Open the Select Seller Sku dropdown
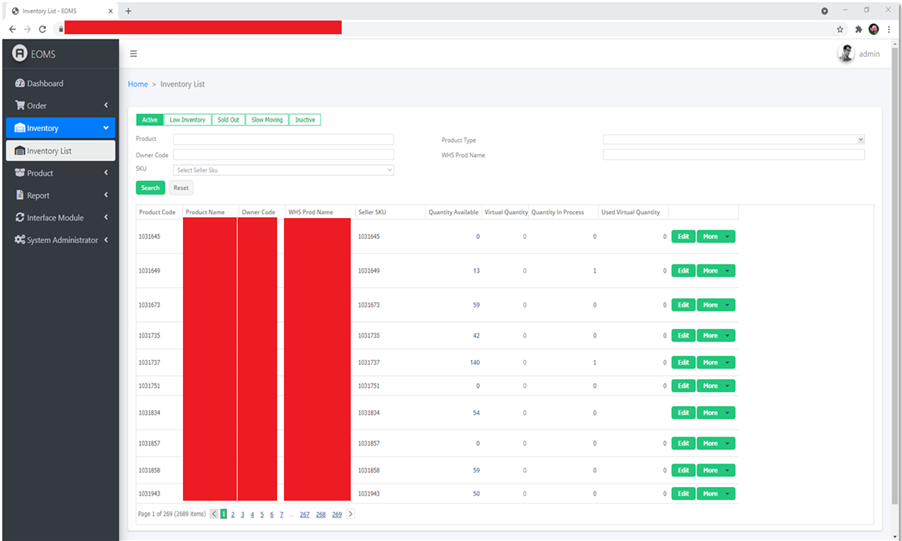Screen dimensions: 902x541 [x=284, y=170]
